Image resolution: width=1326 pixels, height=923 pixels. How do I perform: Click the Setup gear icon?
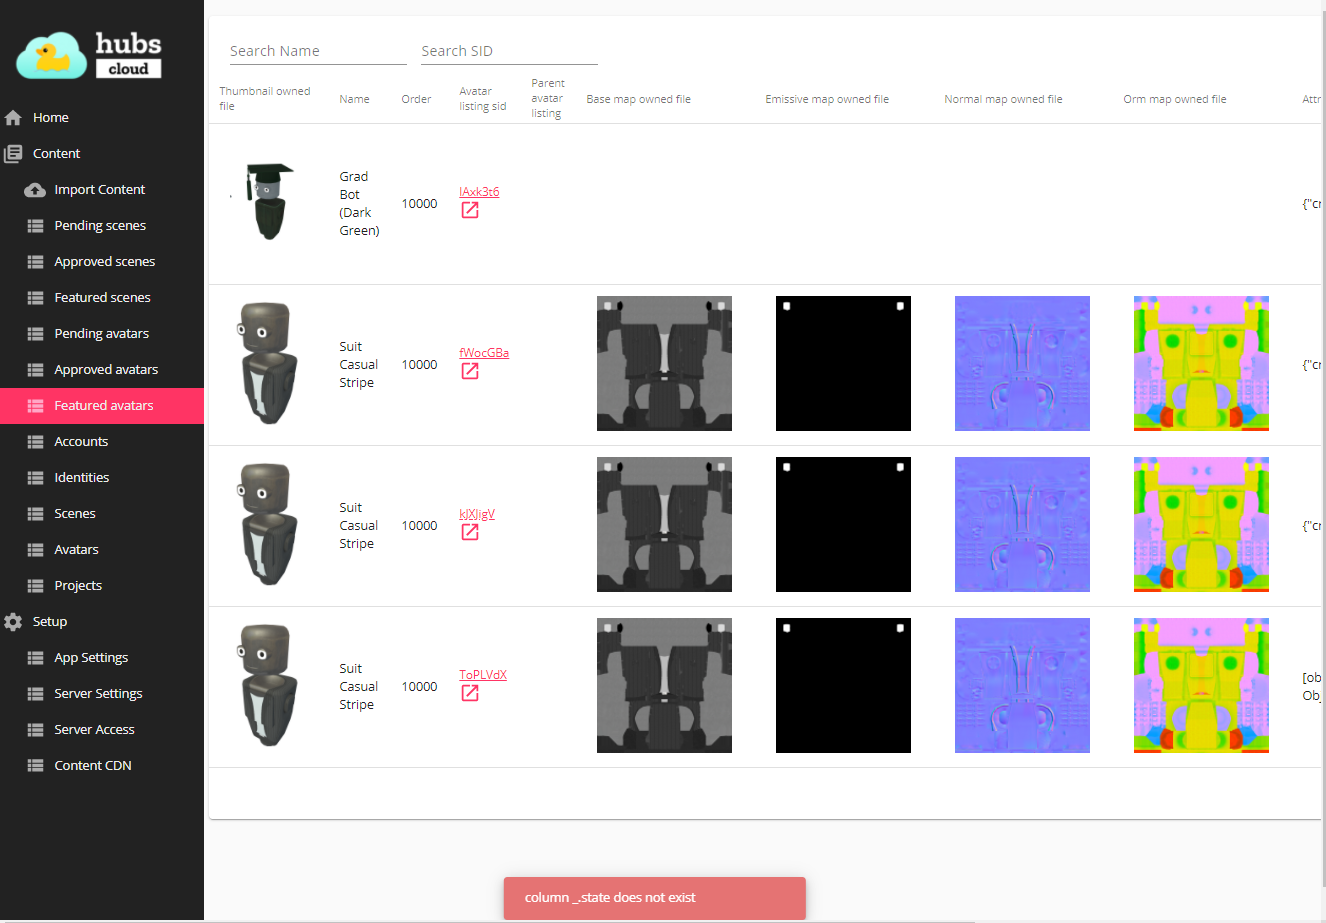tap(13, 622)
